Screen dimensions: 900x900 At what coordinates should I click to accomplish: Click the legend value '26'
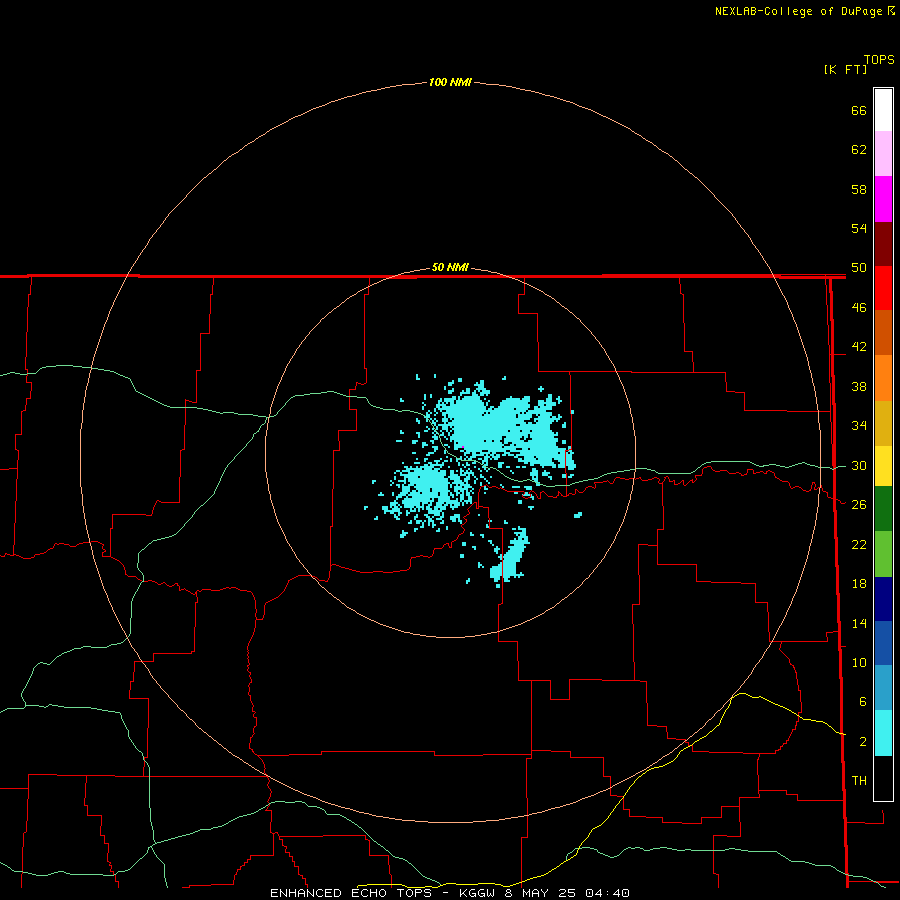859,505
